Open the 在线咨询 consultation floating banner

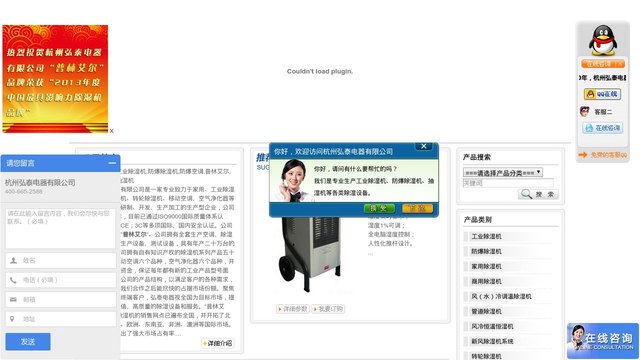pyautogui.click(x=603, y=341)
